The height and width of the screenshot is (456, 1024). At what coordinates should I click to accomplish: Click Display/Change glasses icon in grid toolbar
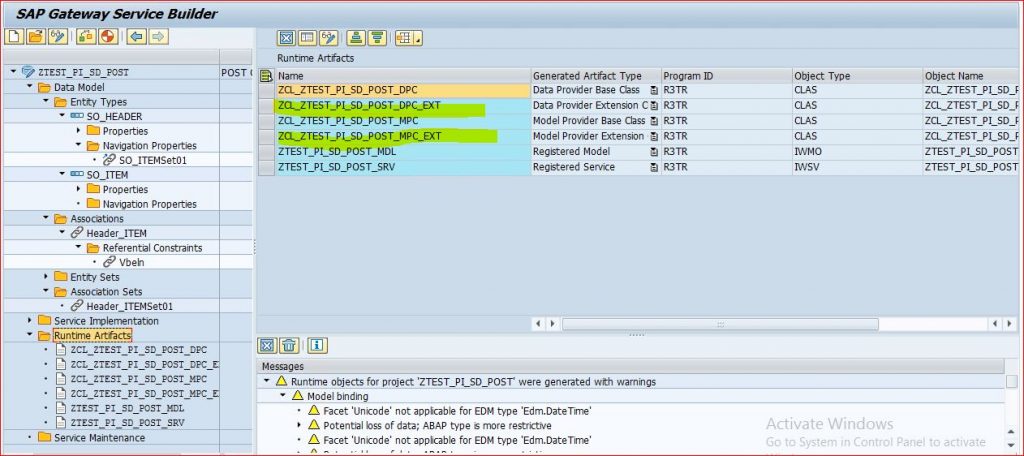329,38
